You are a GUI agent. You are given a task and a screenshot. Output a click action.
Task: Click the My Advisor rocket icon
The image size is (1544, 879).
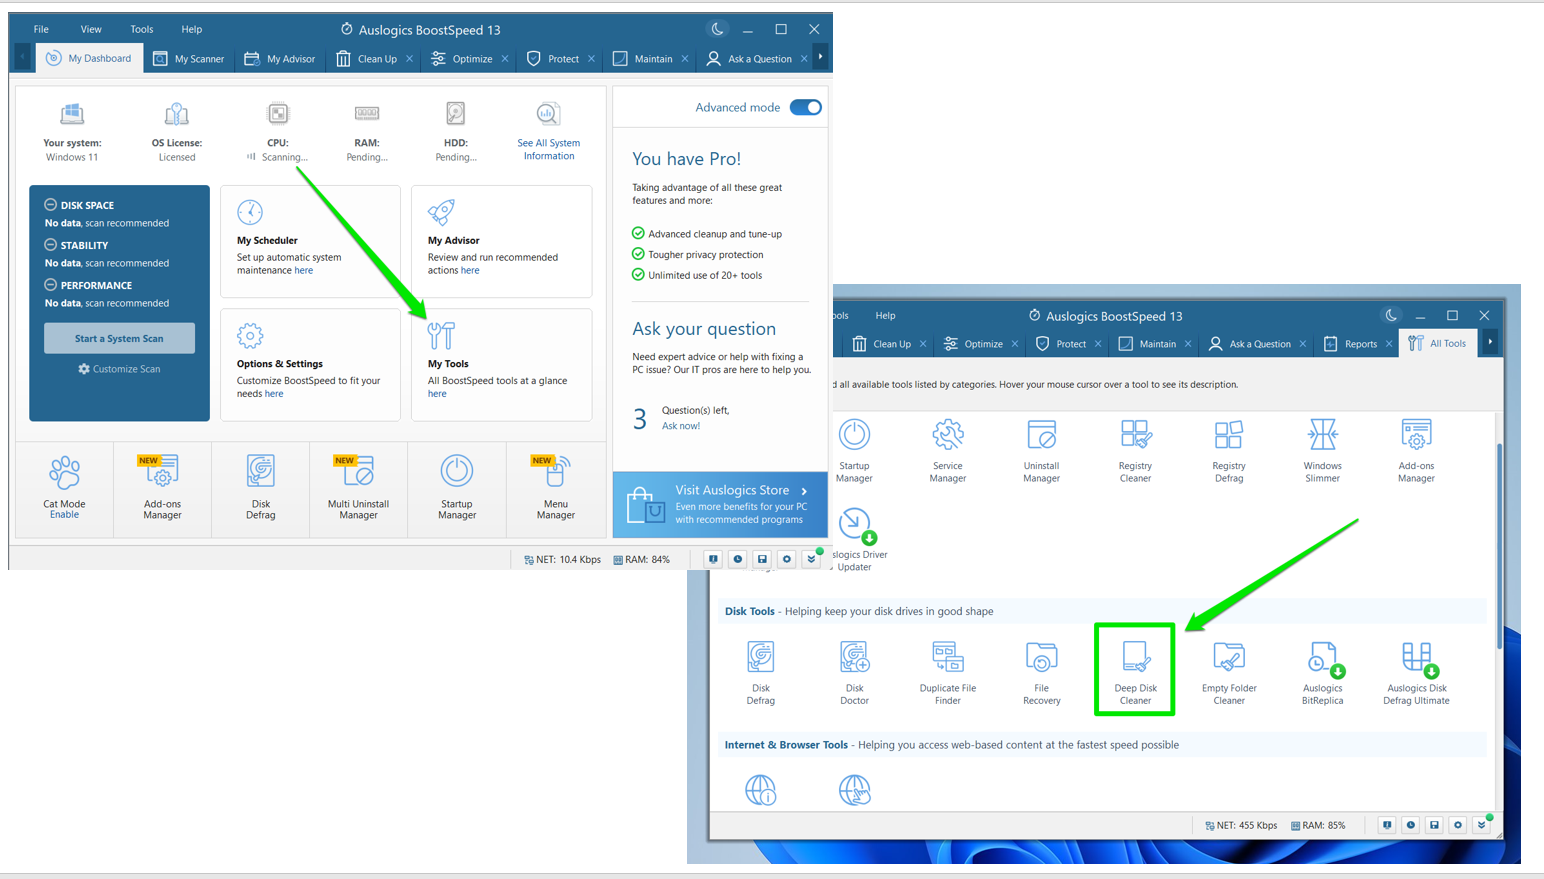point(441,212)
